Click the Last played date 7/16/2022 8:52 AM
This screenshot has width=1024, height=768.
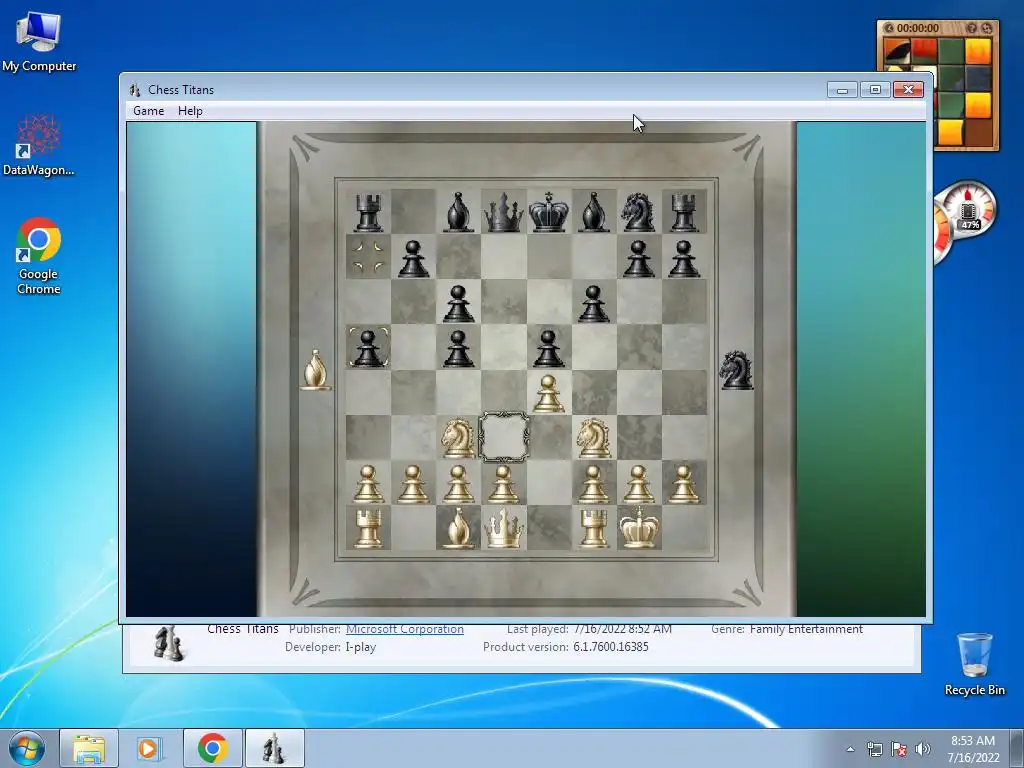click(x=622, y=630)
